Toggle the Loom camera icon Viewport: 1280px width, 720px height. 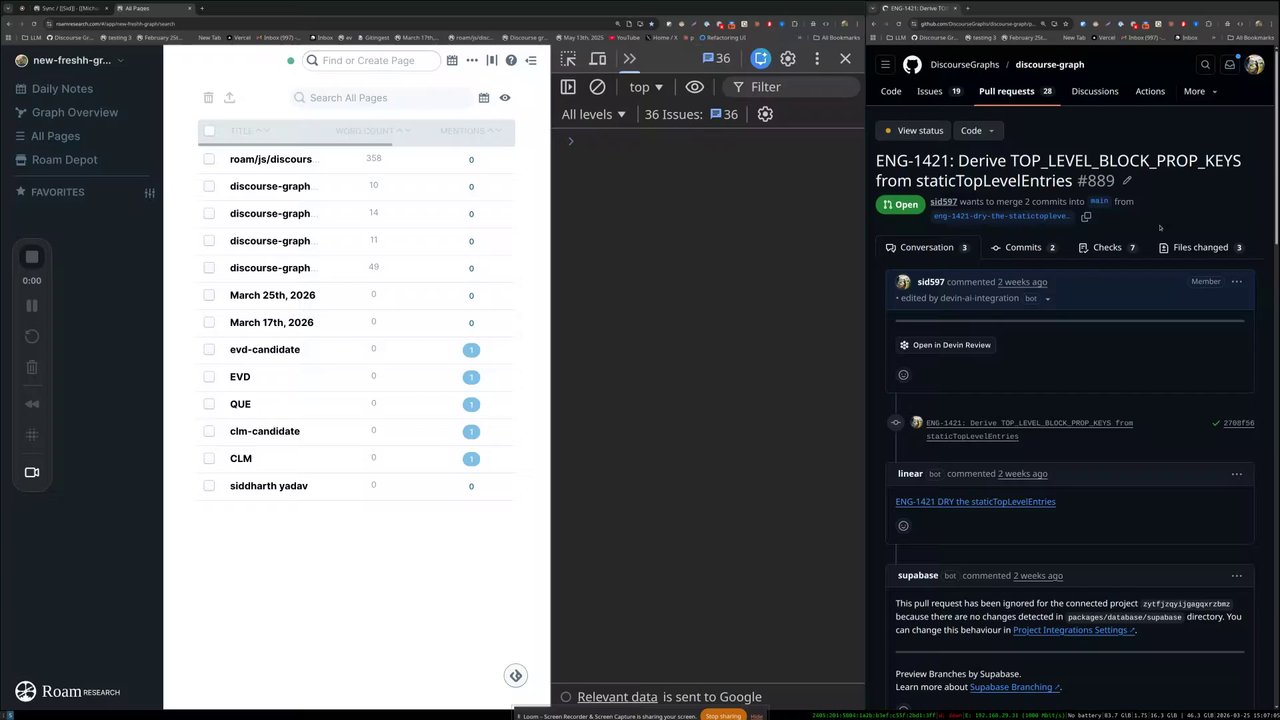pyautogui.click(x=32, y=472)
